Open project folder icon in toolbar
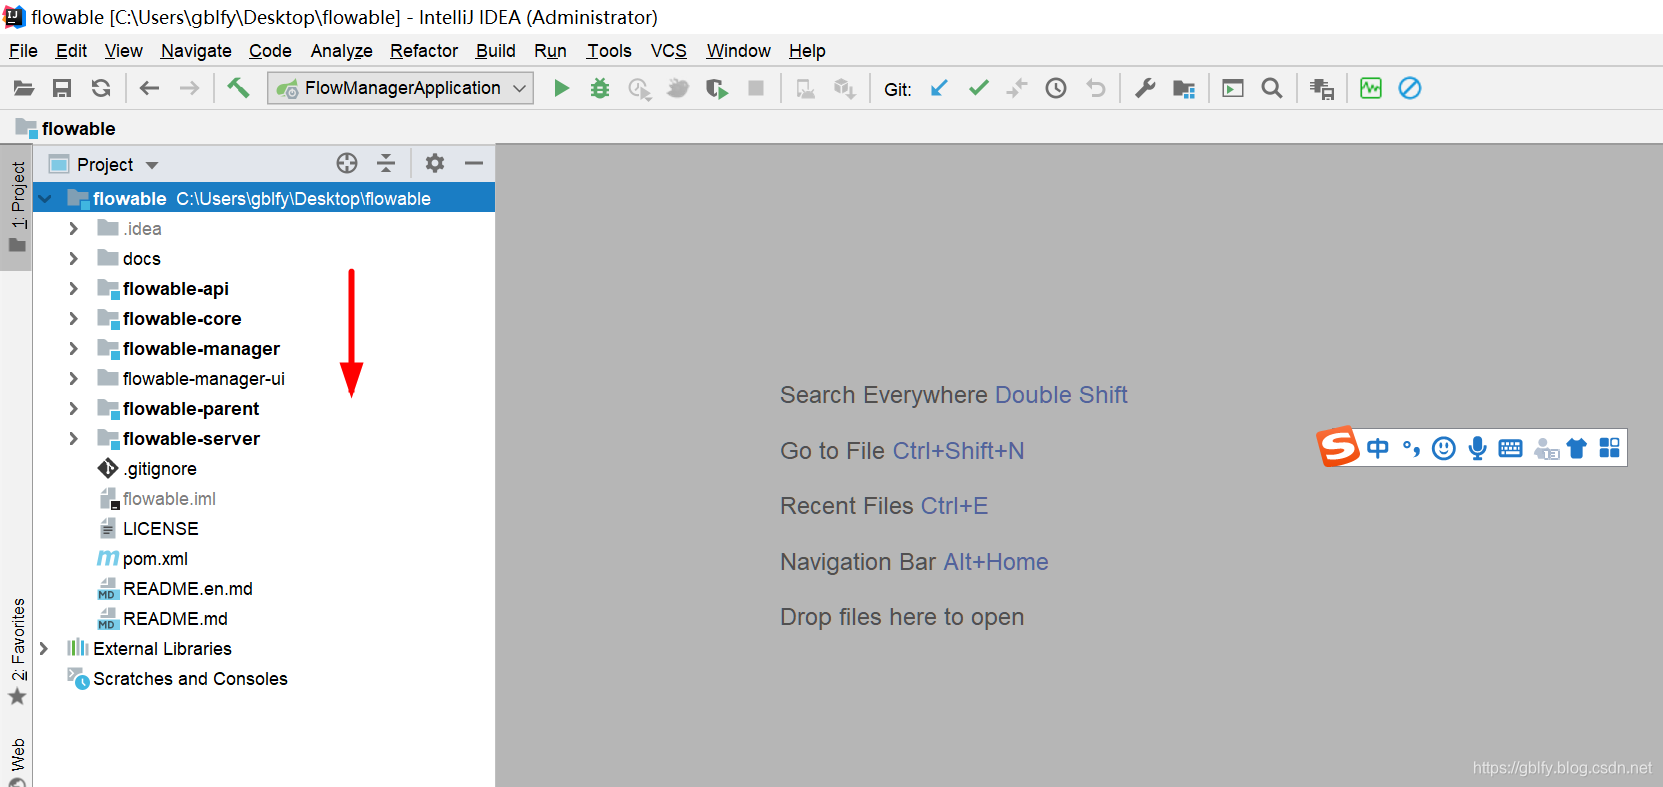Screen dimensions: 1663x787 click(24, 89)
